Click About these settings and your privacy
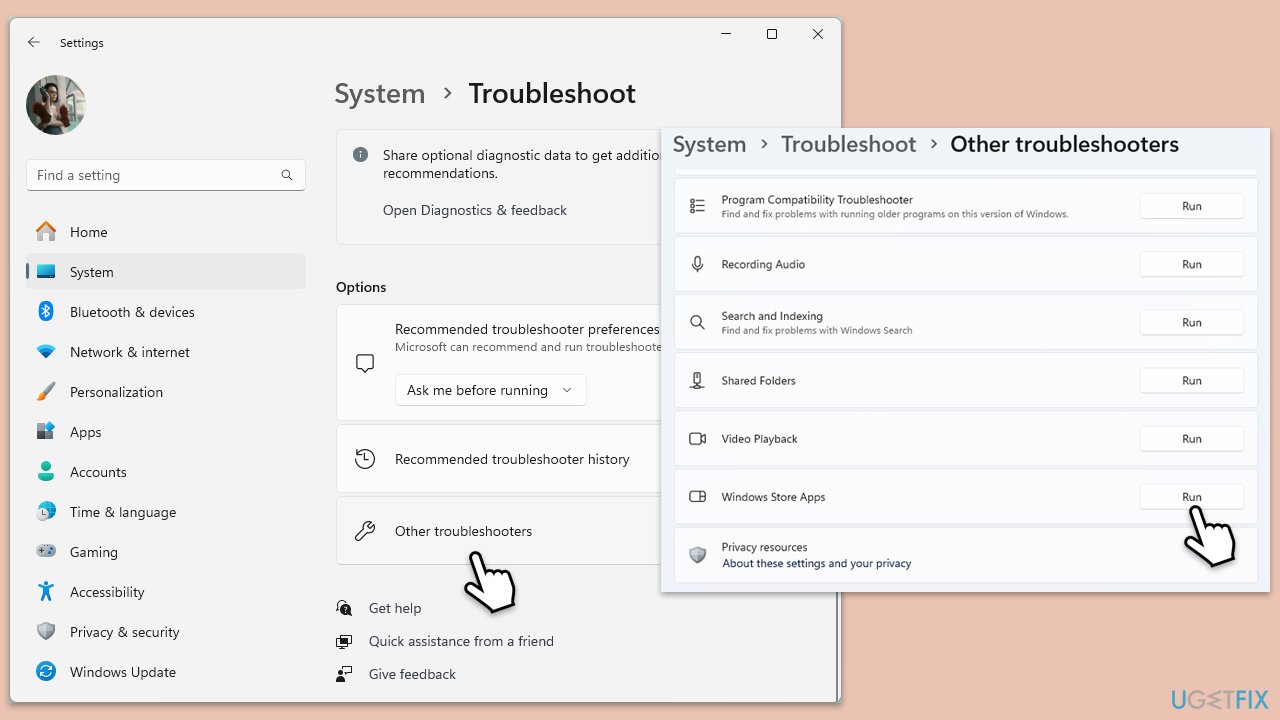1280x720 pixels. pos(816,563)
